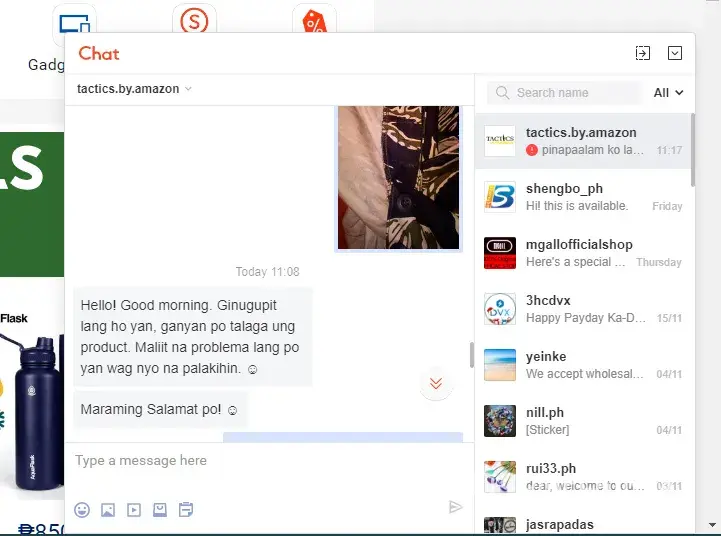Click the page scrollbar down arrow
The image size is (721, 536).
[x=713, y=525]
